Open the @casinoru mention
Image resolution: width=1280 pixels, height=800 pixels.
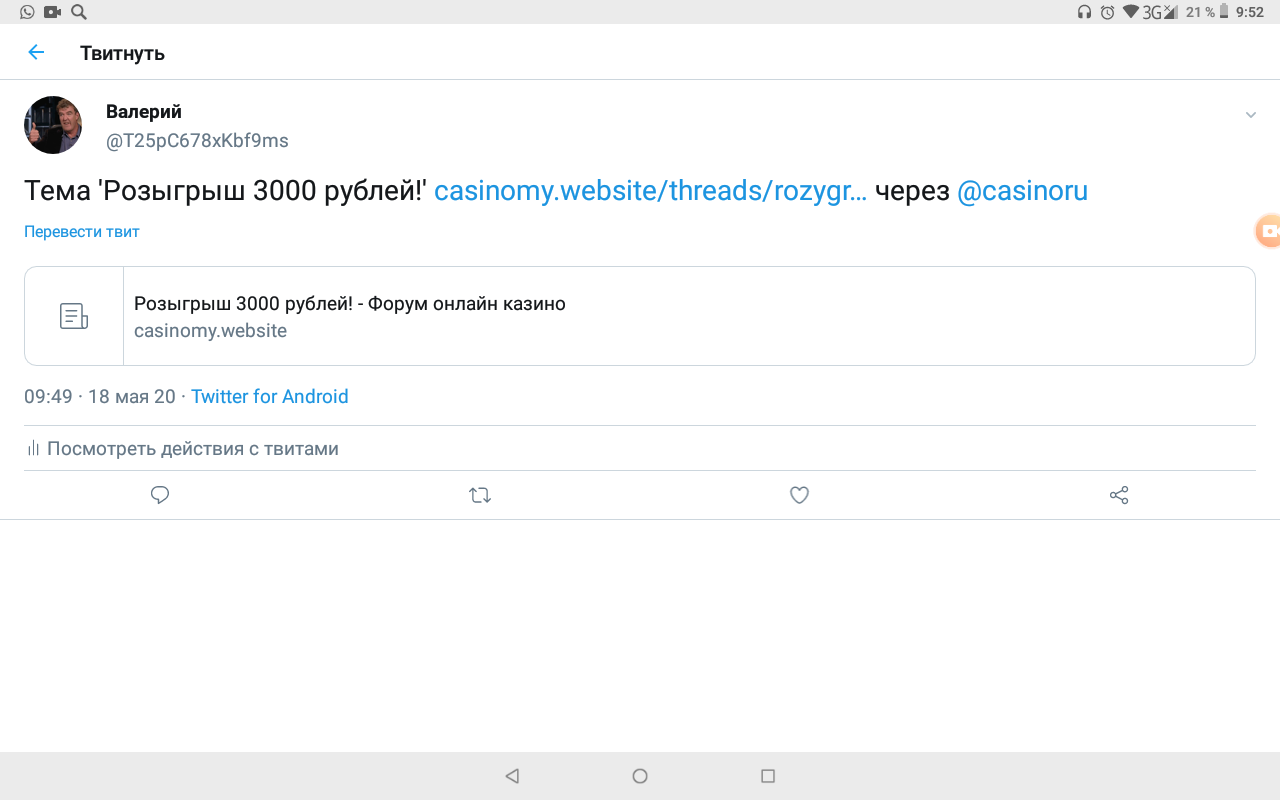coord(1022,191)
